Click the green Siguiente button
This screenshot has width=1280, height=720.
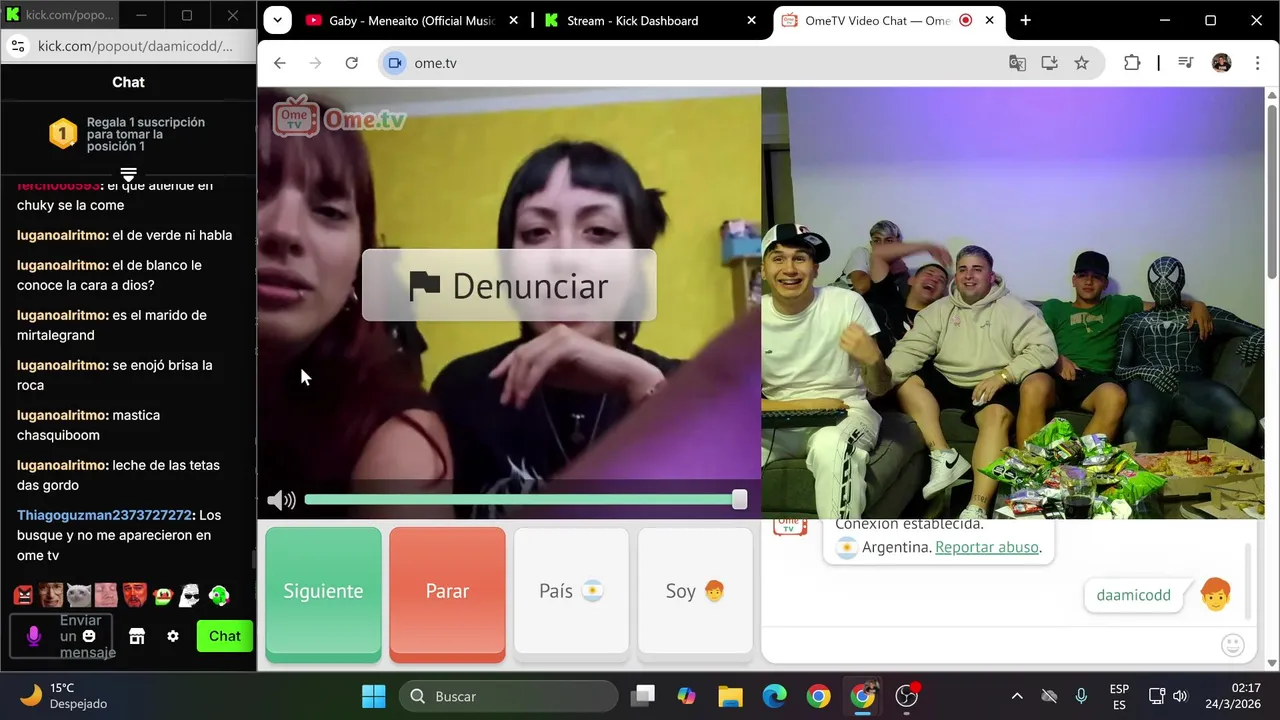323,592
